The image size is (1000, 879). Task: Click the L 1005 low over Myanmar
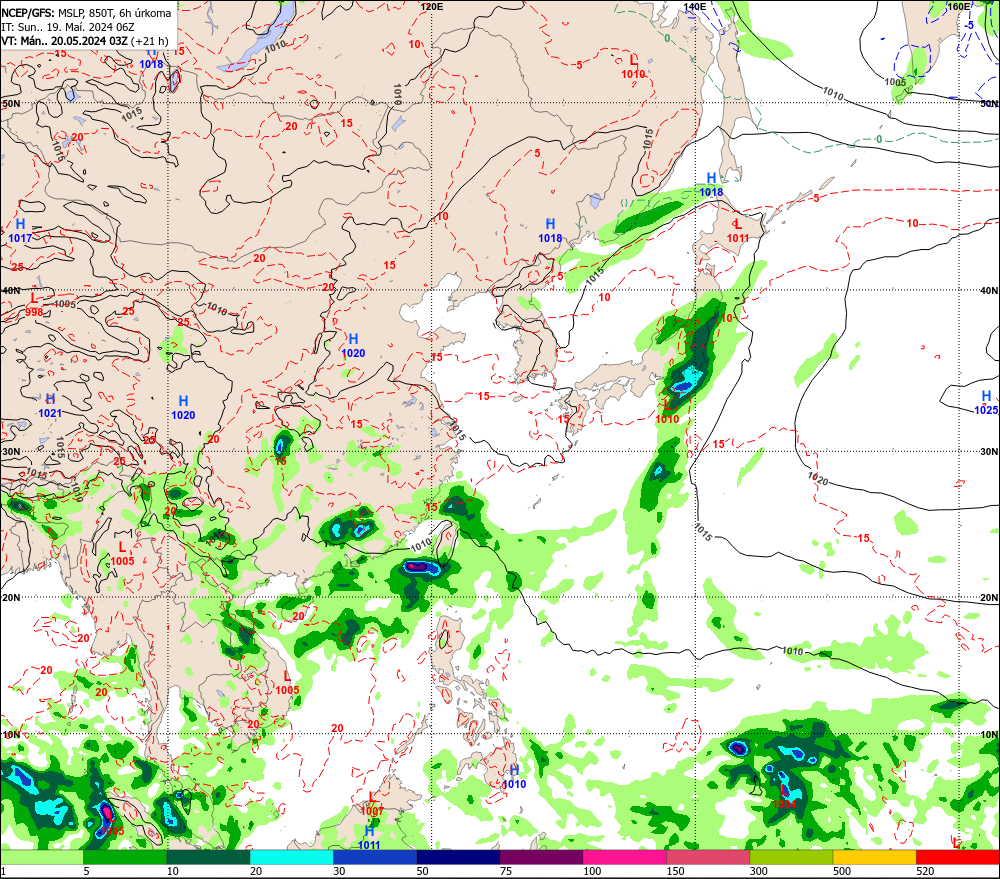pos(122,554)
